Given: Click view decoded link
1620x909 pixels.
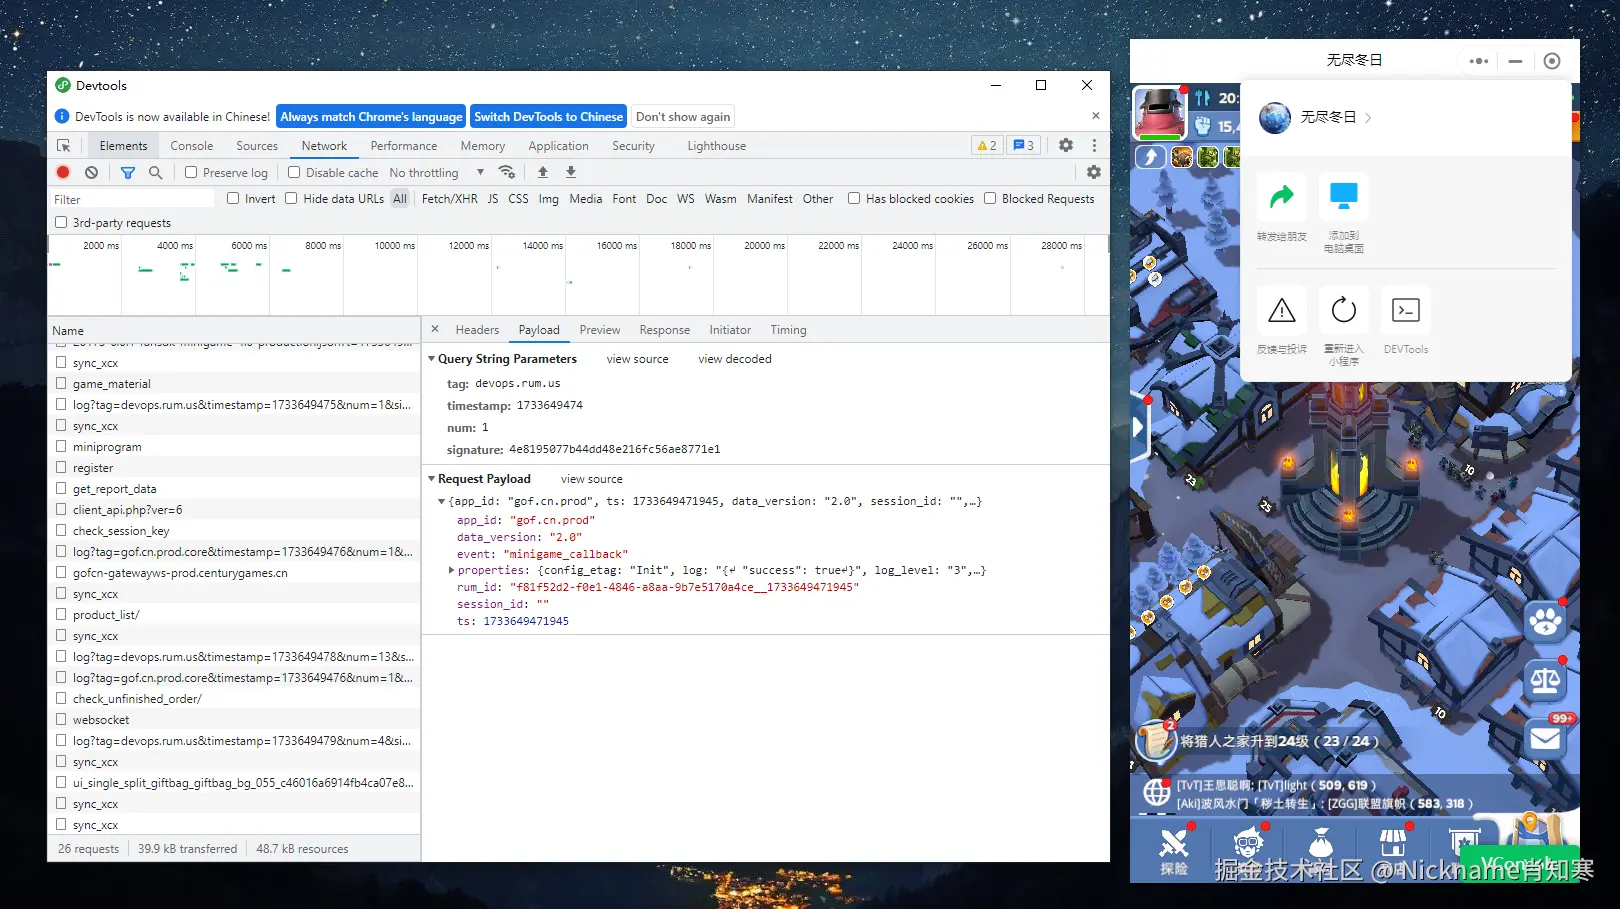Looking at the screenshot, I should tap(735, 359).
